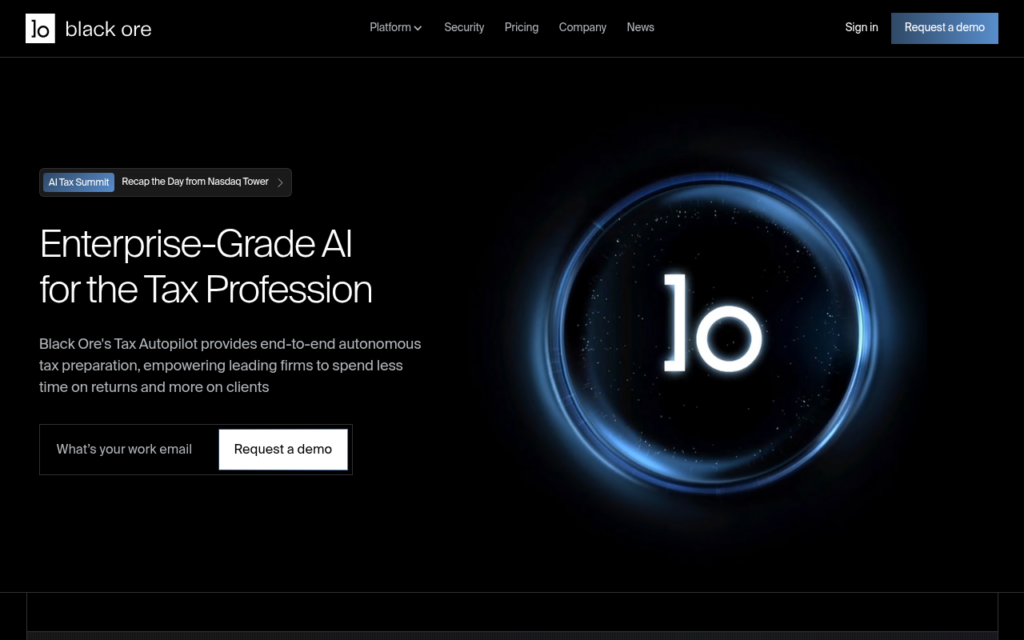Screen dimensions: 1024x640
Task: Click the AI Tax Summit badge
Action: tap(78, 182)
